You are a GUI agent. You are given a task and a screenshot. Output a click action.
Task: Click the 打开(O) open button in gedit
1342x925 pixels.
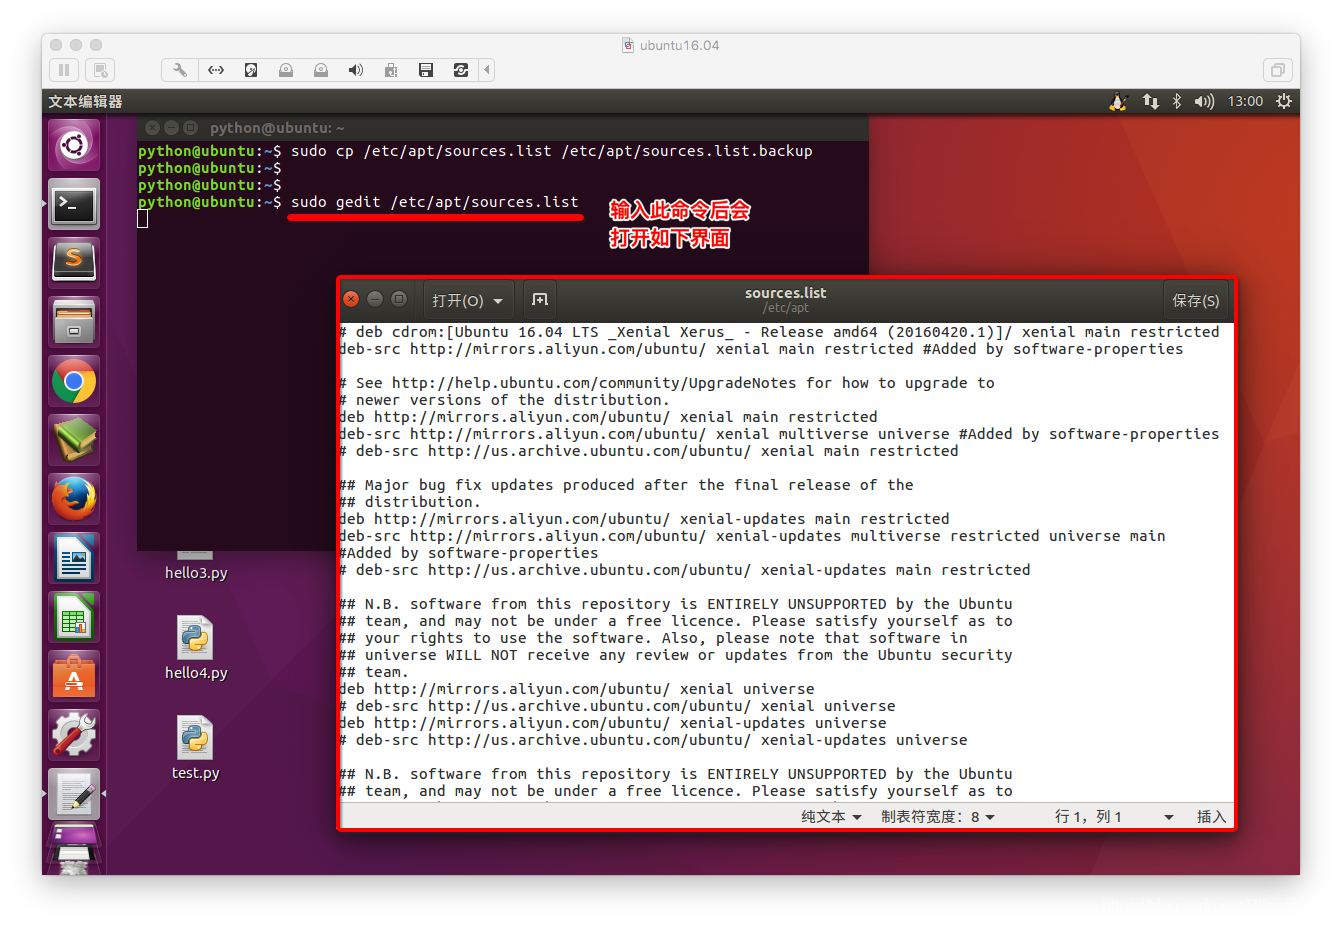pos(468,301)
